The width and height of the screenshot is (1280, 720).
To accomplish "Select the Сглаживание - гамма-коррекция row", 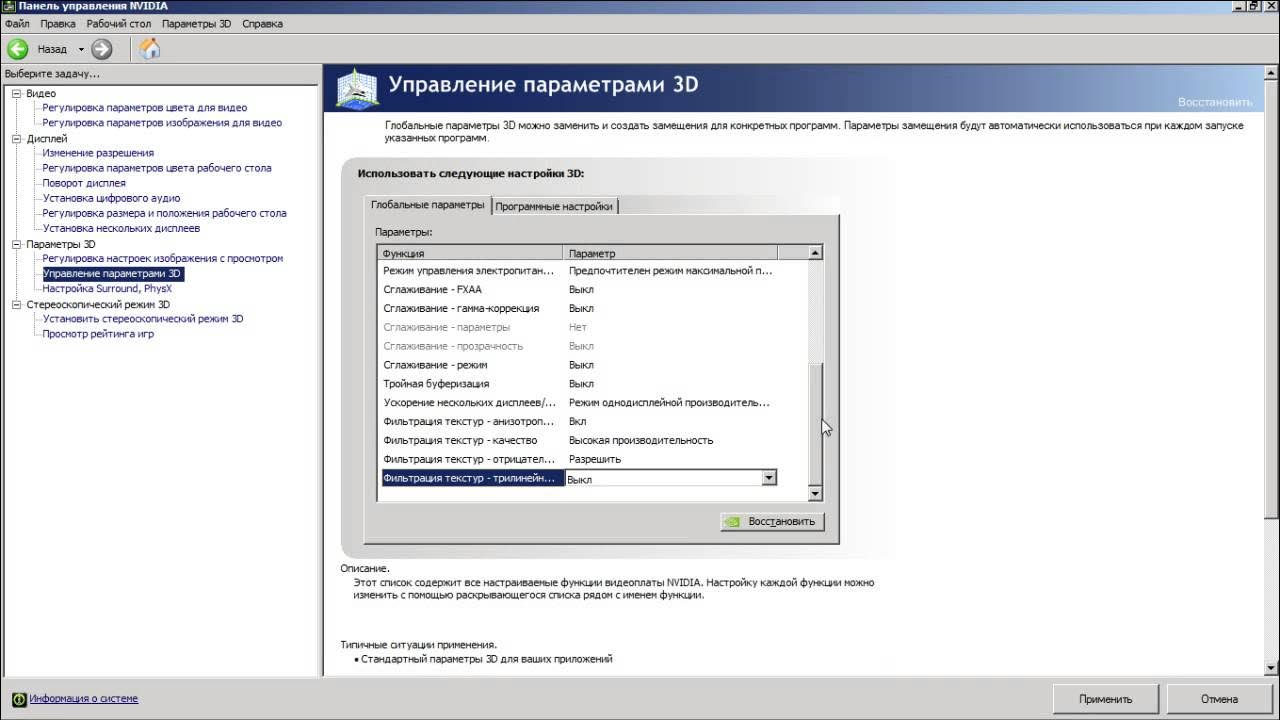I will tap(592, 308).
